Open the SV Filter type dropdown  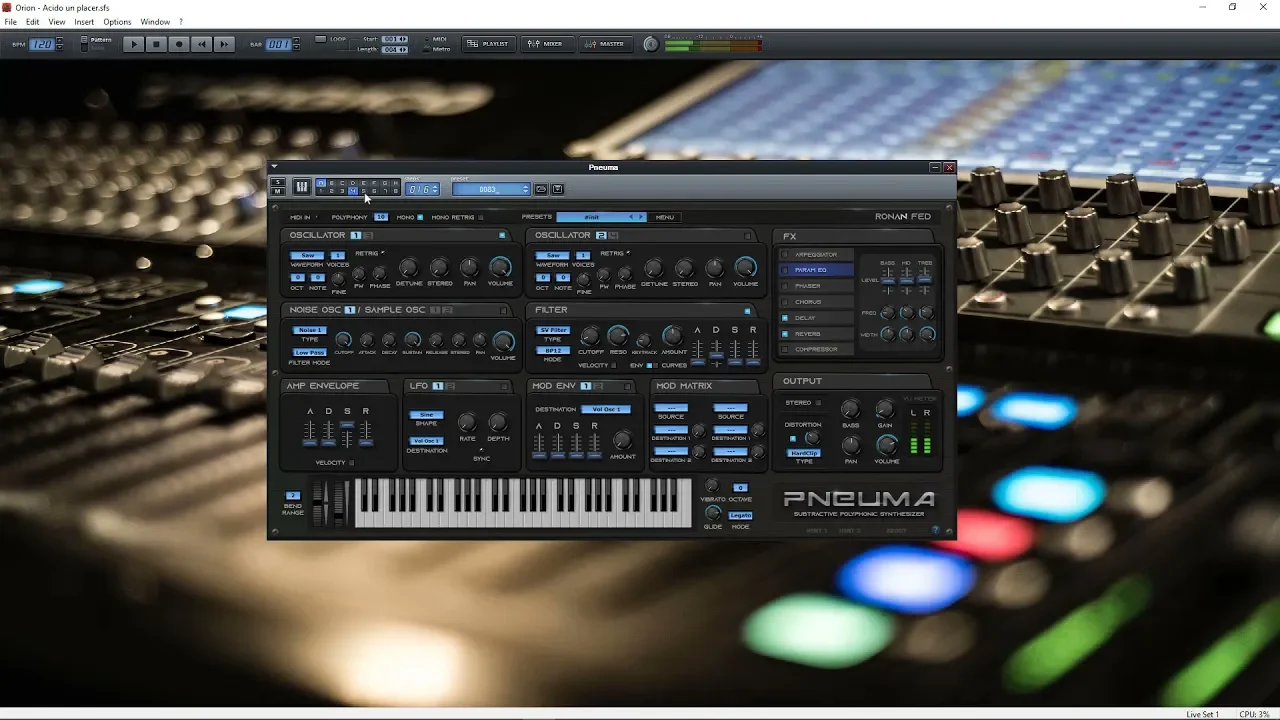click(x=553, y=330)
